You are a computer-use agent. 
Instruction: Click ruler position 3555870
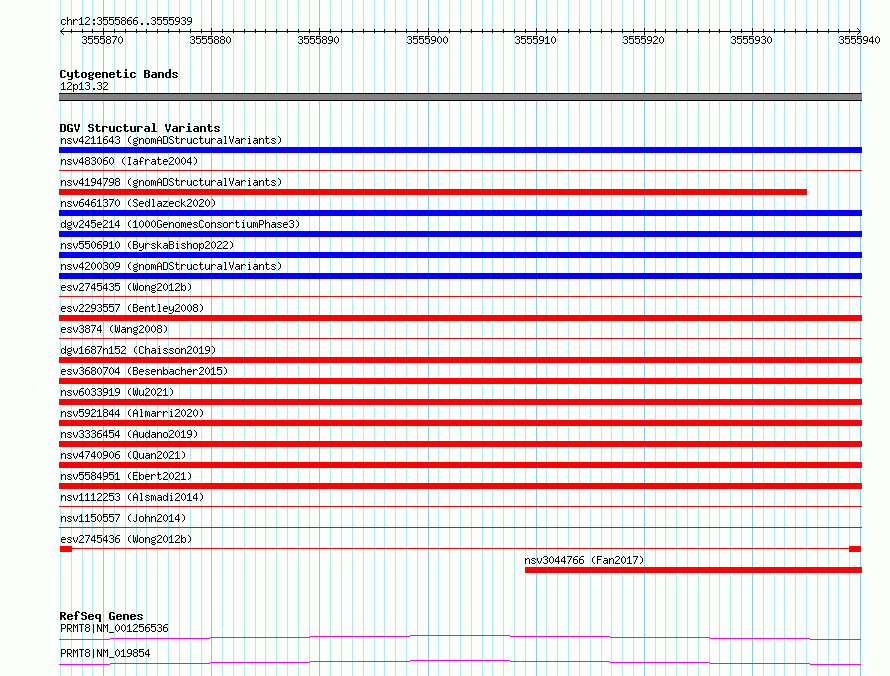(102, 40)
